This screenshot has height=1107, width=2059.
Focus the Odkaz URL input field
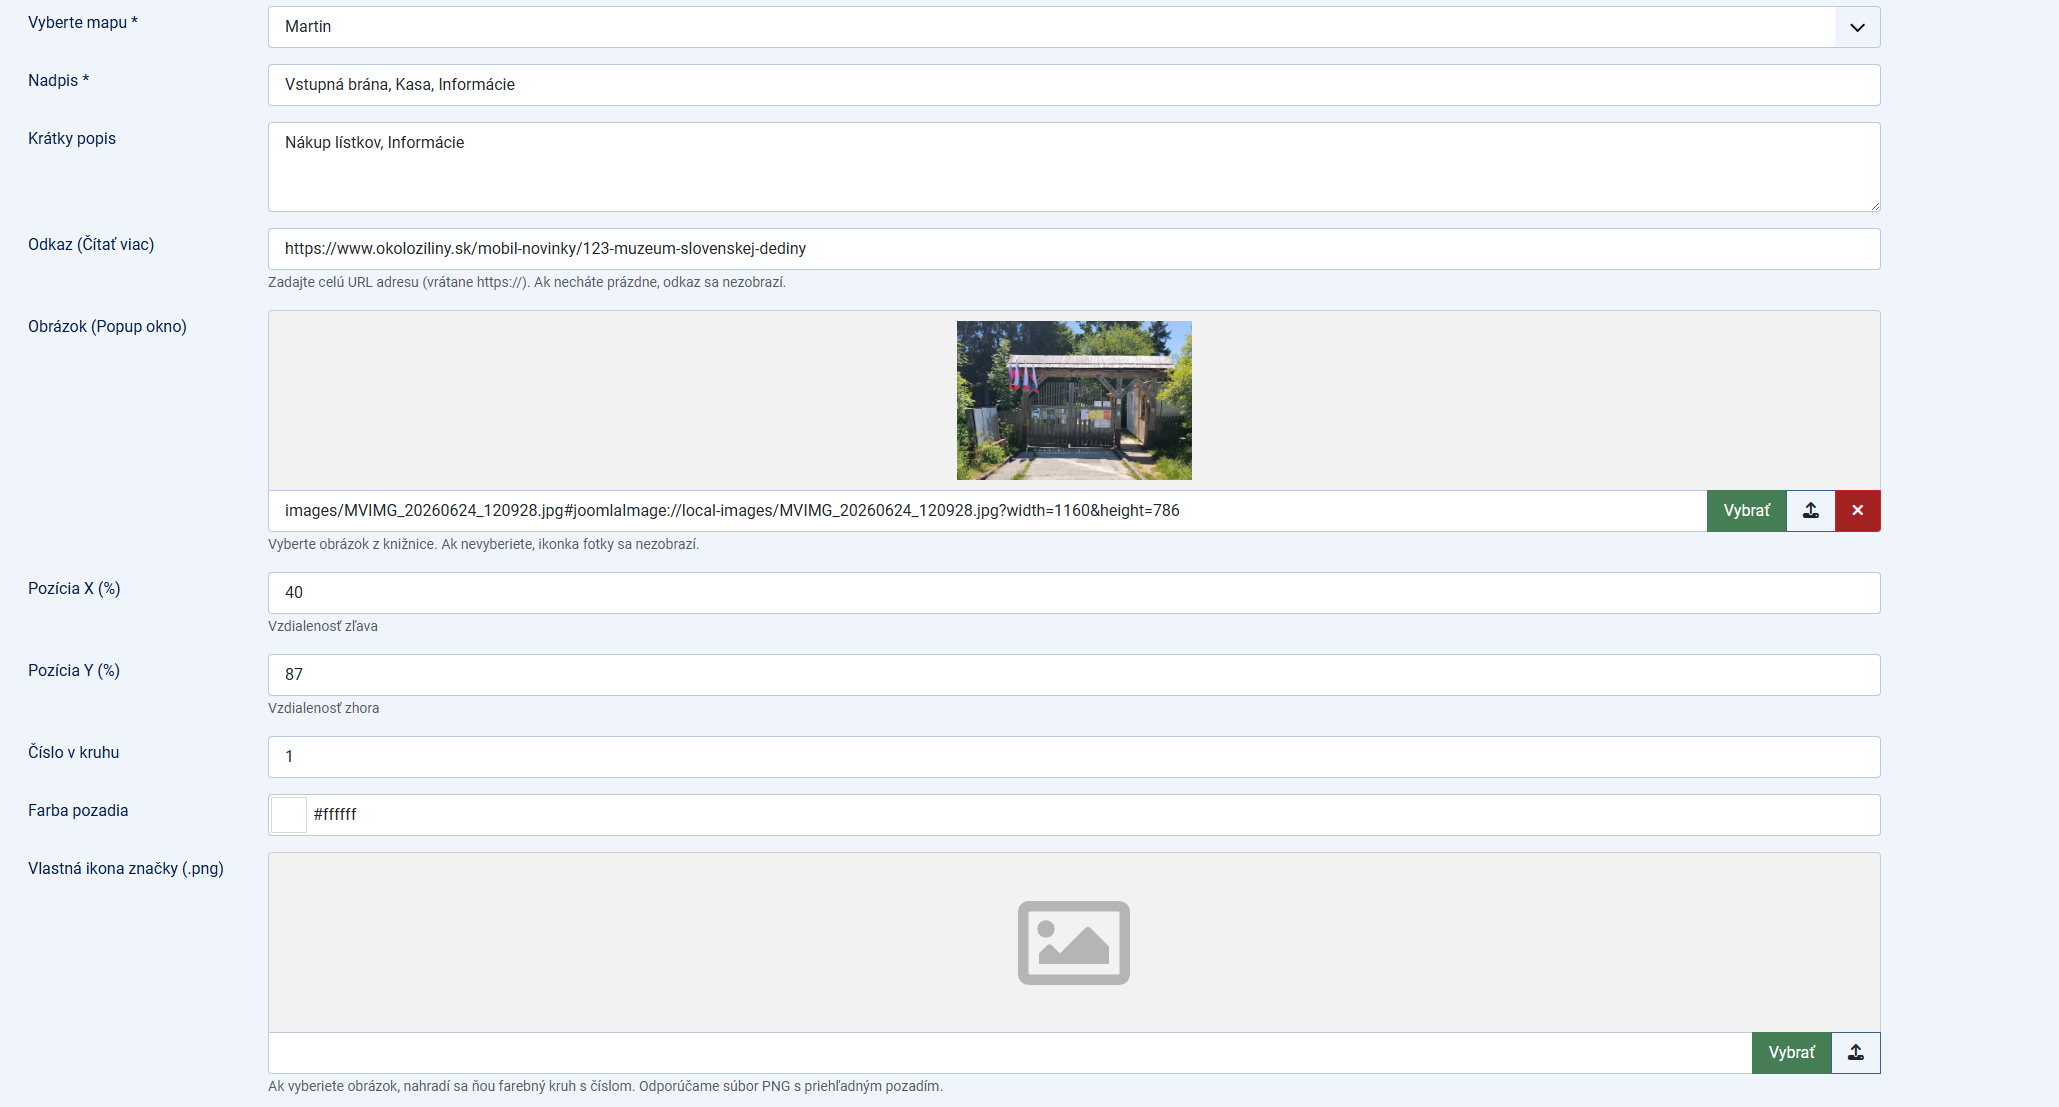click(1074, 249)
